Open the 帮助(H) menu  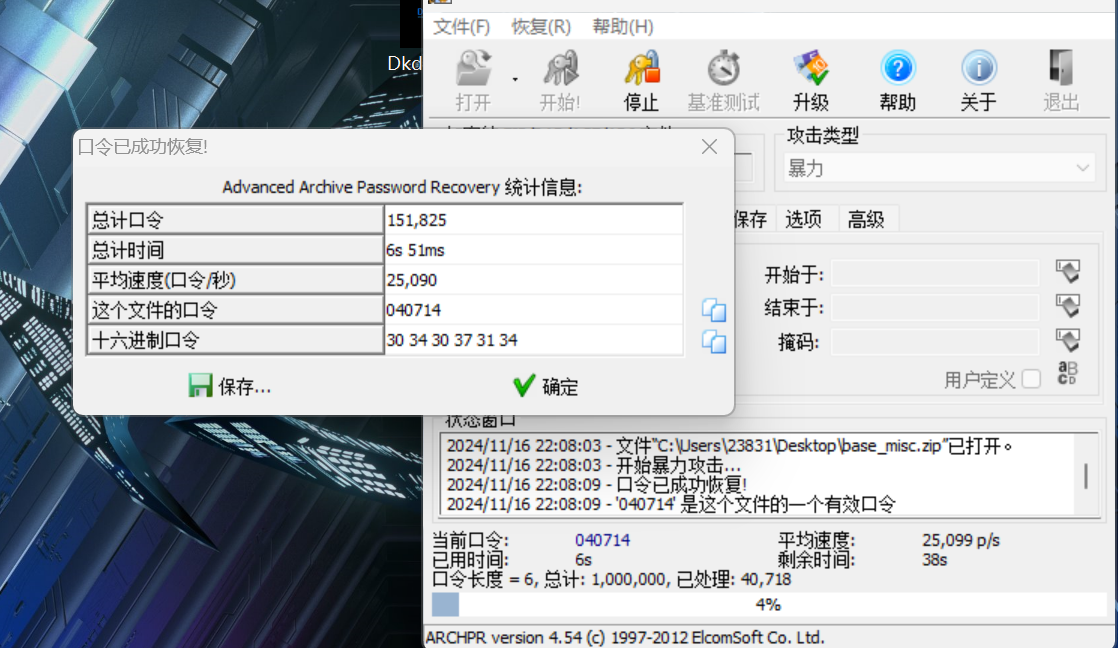click(622, 26)
